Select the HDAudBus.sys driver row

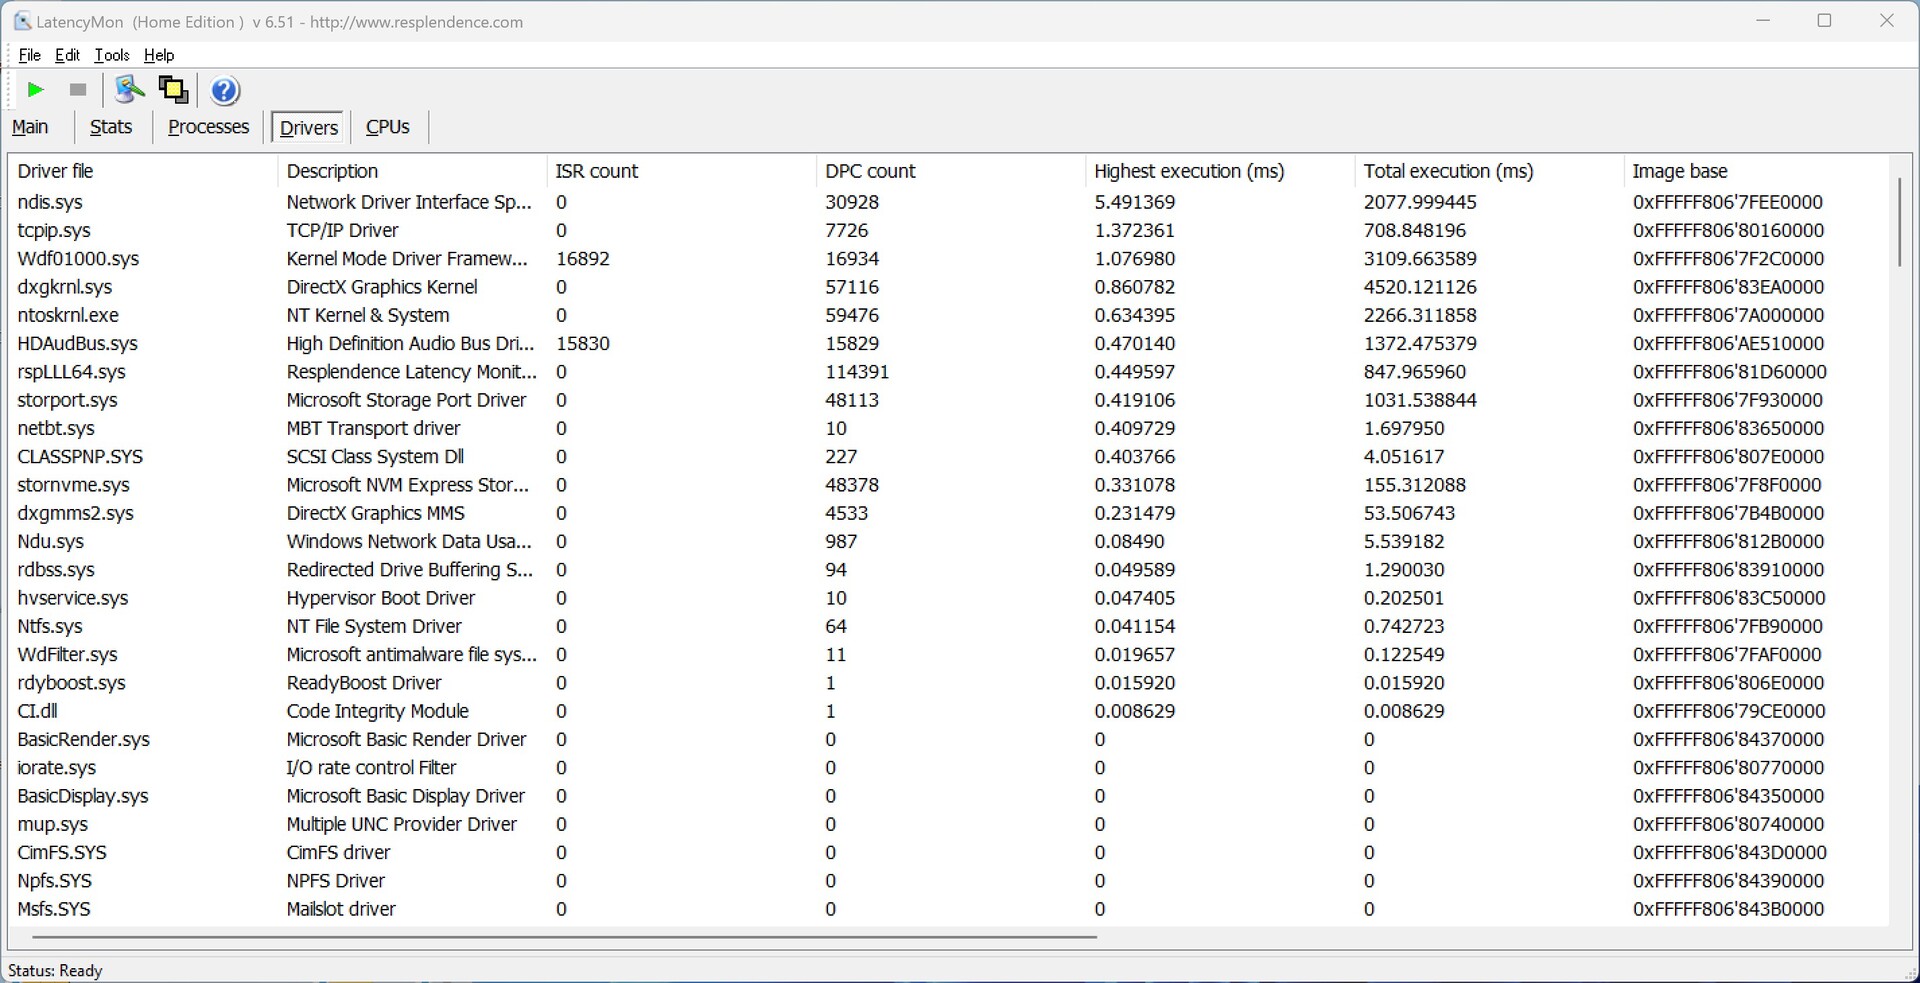coord(948,343)
